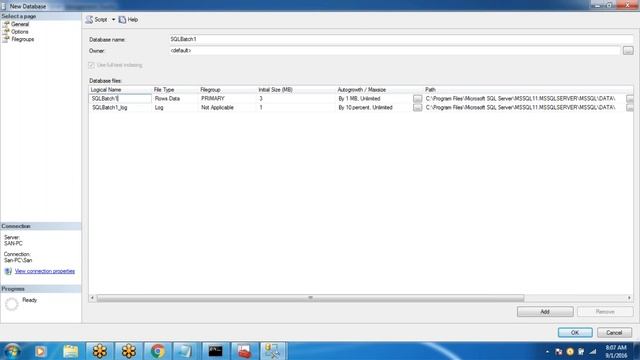The width and height of the screenshot is (640, 360).
Task: Click the Filegroup column header
Action: pos(227,89)
